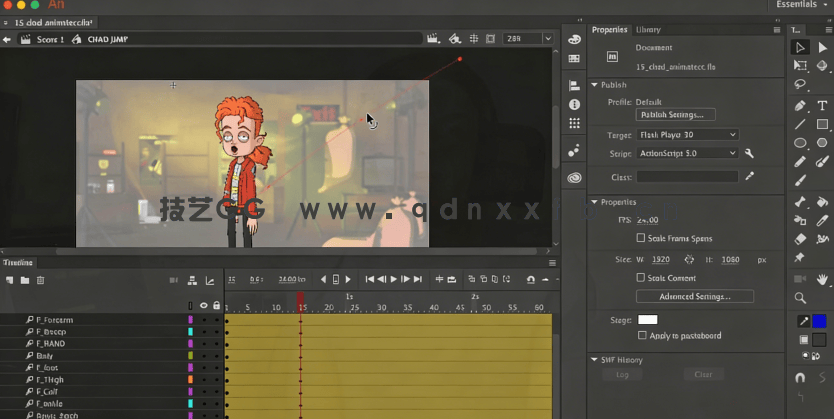
Task: Open the Timeline panel options menu
Action: click(x=553, y=263)
